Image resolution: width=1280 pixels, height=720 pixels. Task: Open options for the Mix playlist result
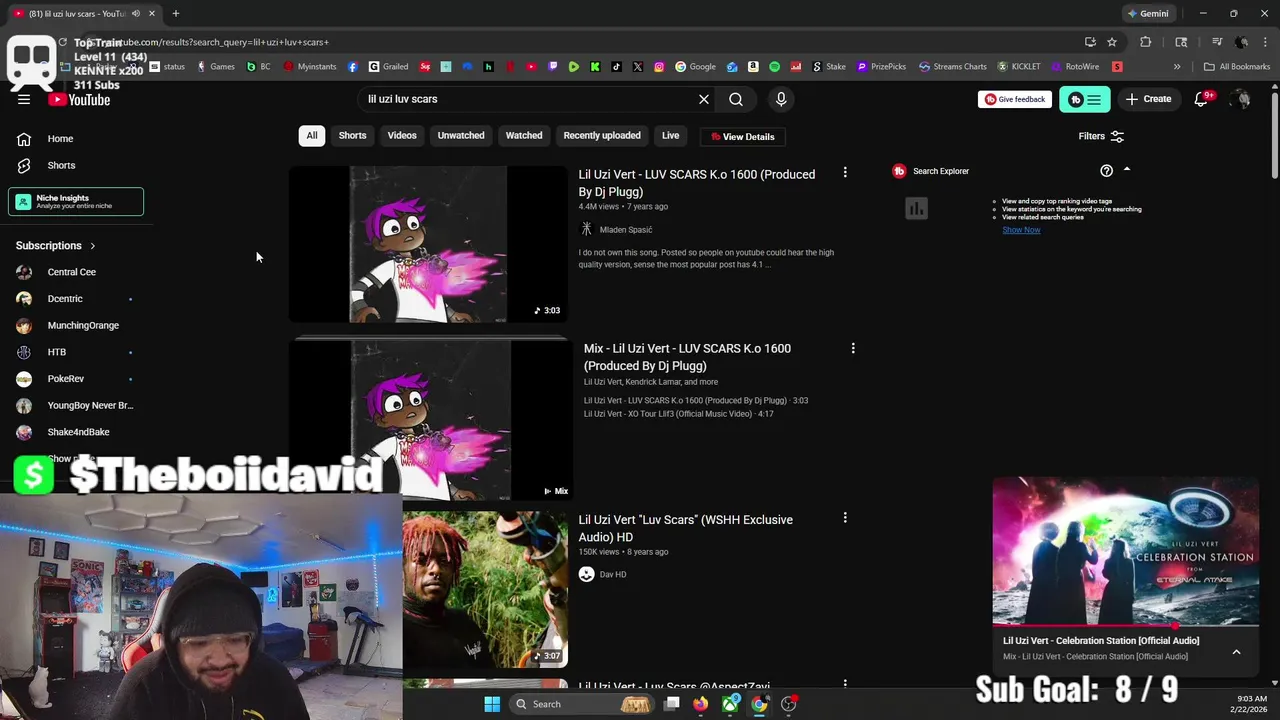click(853, 348)
